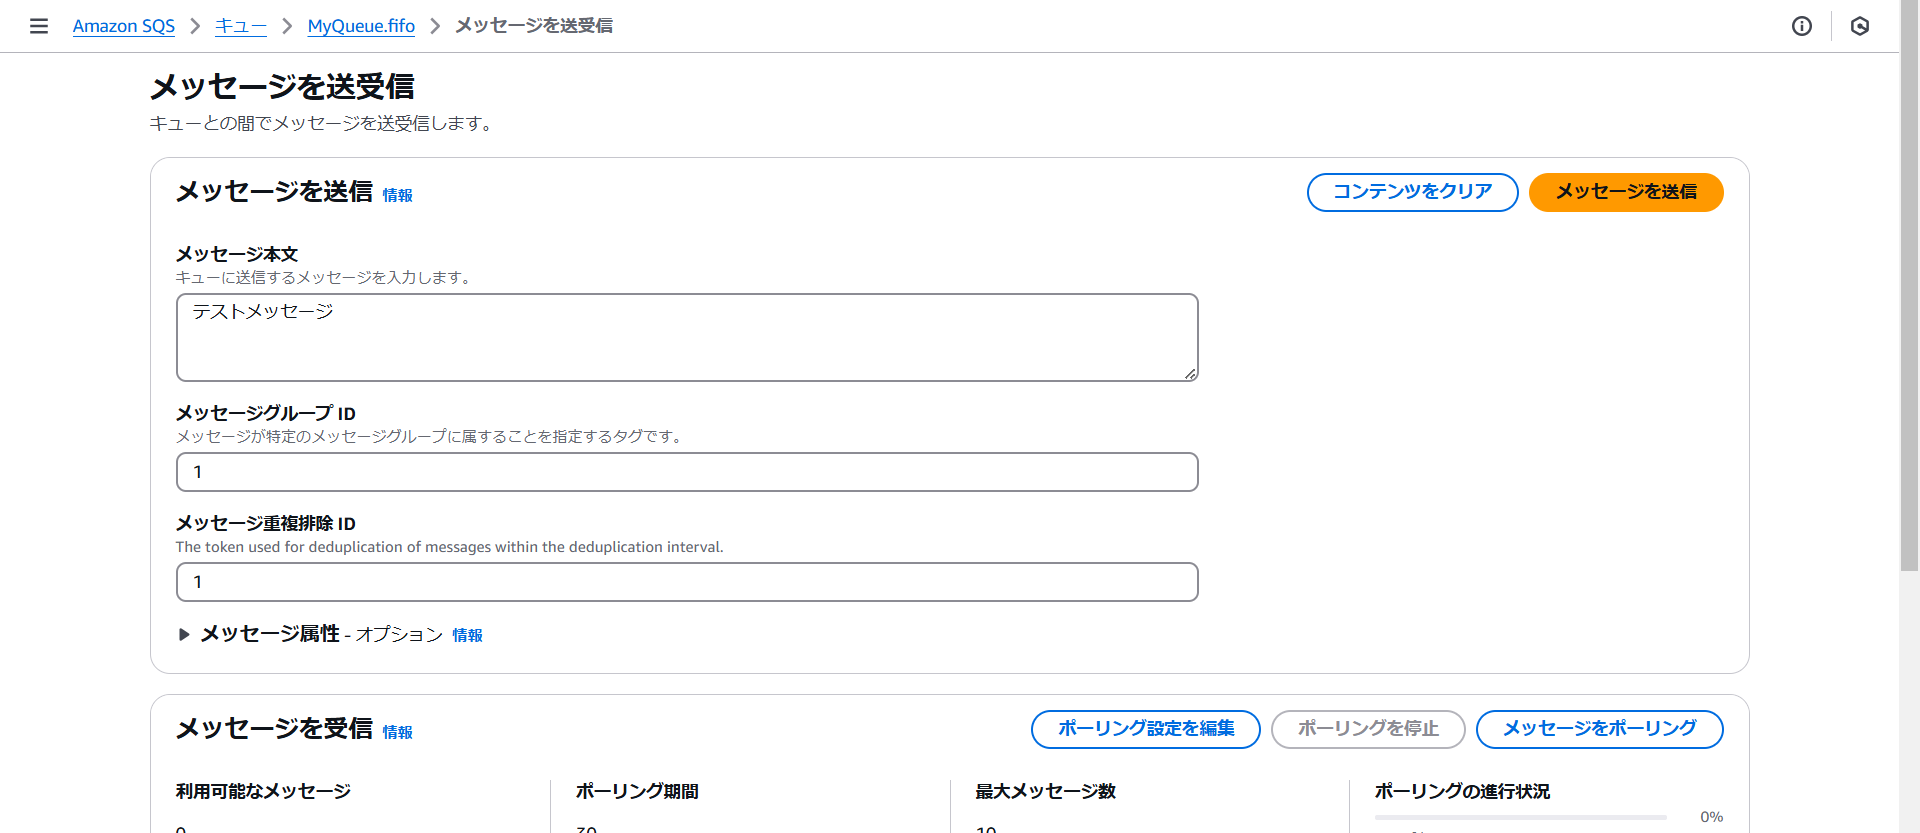Screen dimensions: 1920x833
Task: Click ポーリング設定を編集 button
Action: pos(1145,729)
